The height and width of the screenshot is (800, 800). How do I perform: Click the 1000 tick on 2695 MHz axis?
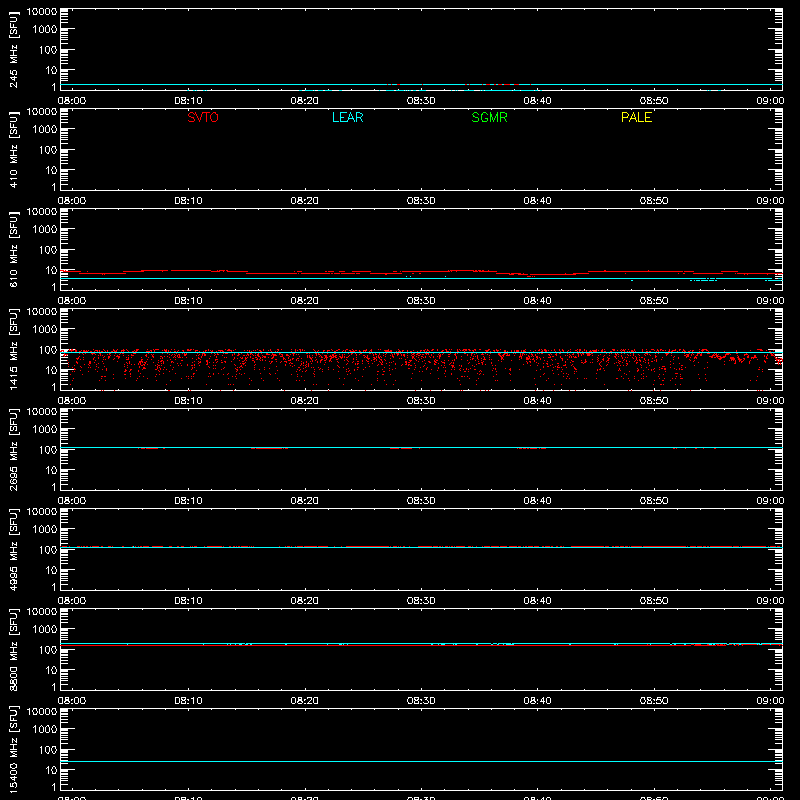(45, 430)
